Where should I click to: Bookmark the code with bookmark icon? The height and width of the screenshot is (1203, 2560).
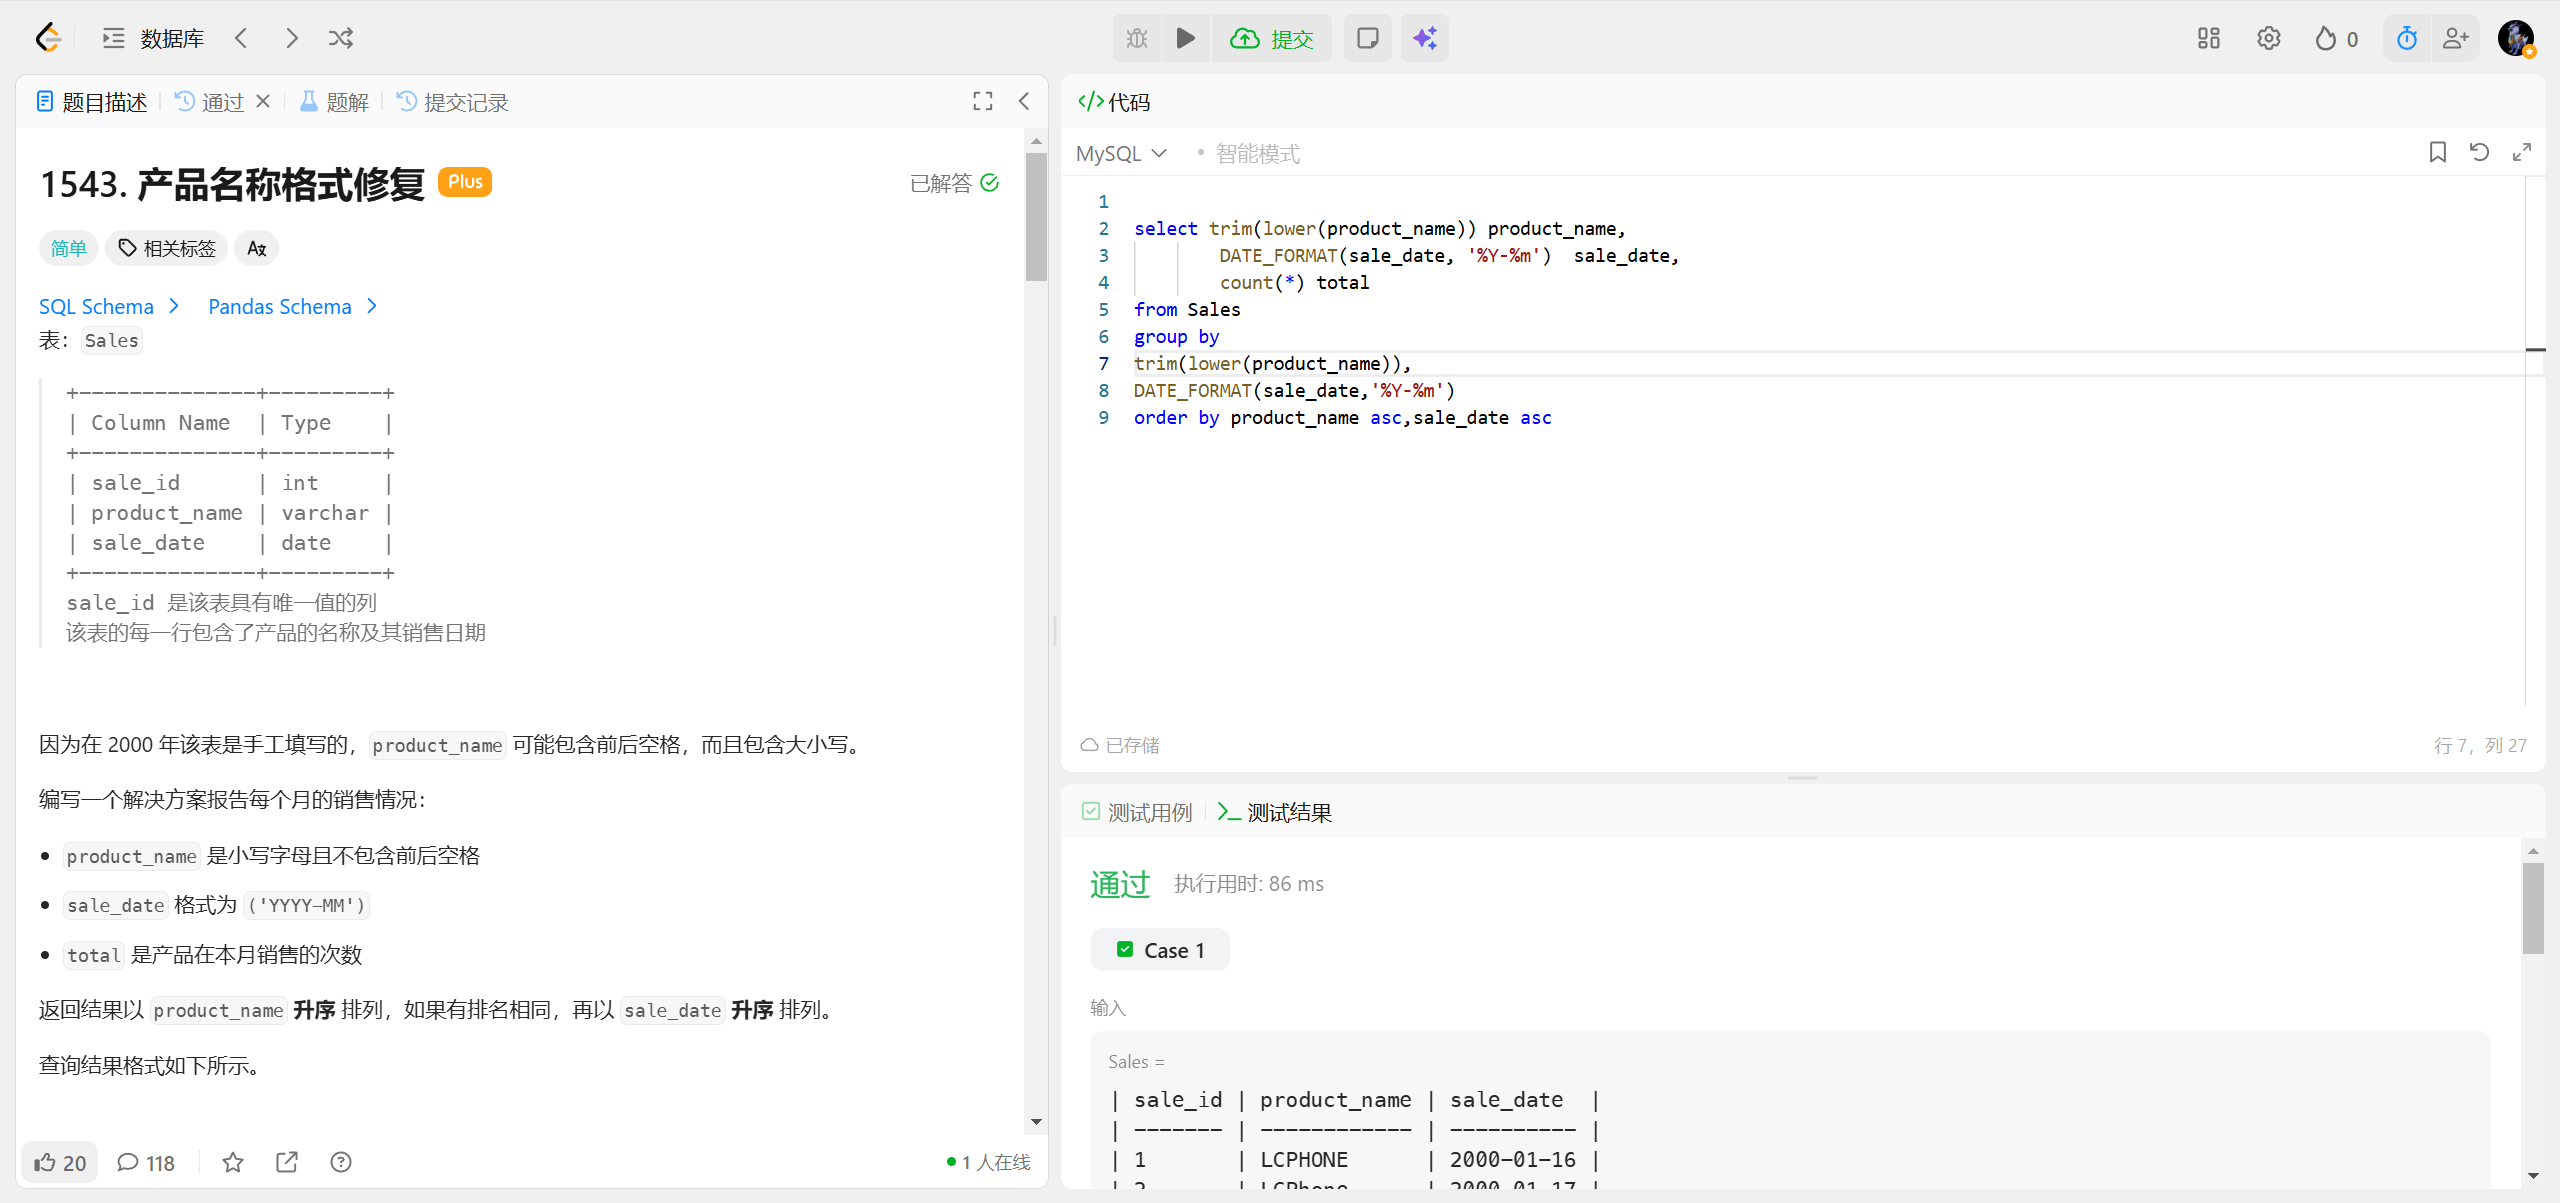tap(2437, 152)
